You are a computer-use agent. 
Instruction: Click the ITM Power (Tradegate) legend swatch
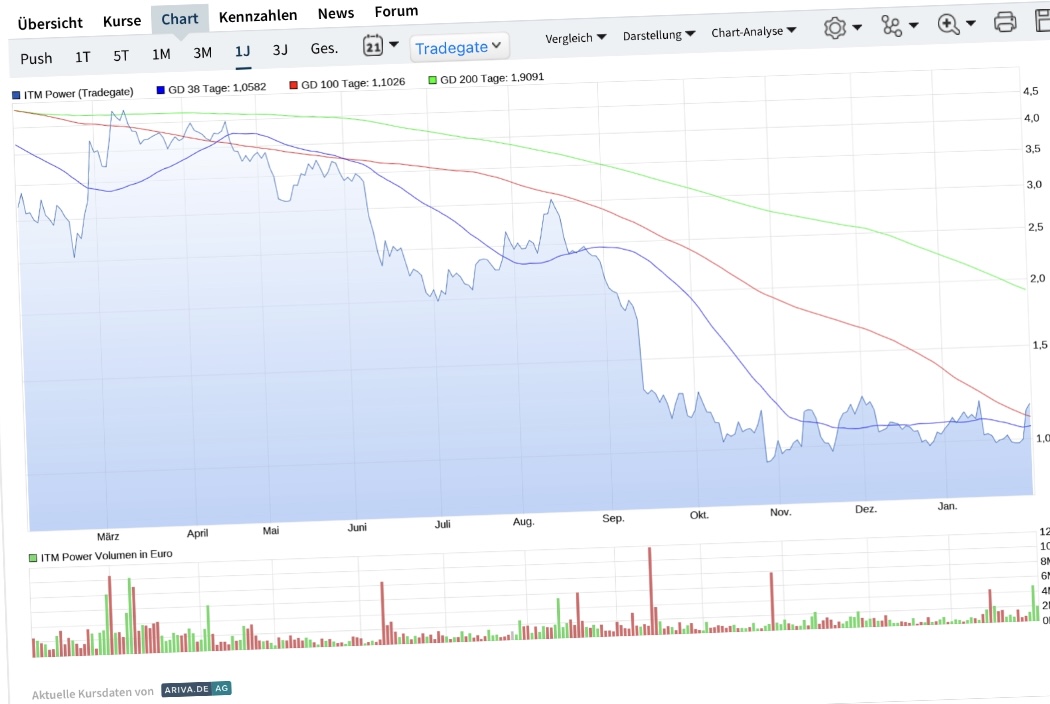tap(16, 95)
